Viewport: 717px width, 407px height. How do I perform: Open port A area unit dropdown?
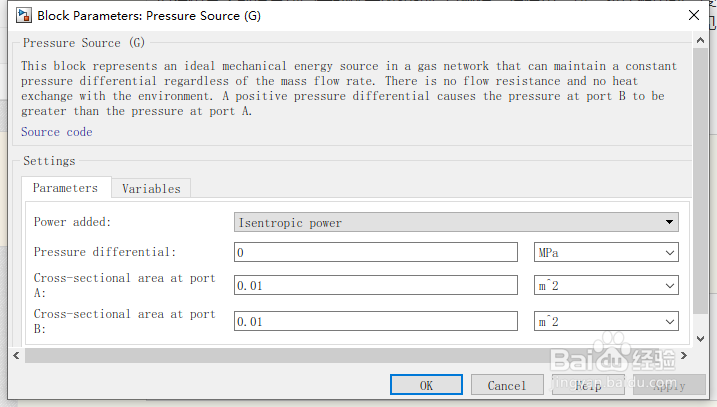point(606,286)
